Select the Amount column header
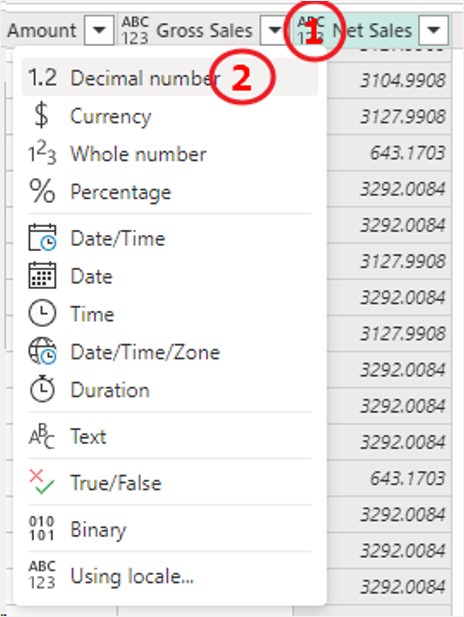The image size is (464, 617). click(42, 30)
